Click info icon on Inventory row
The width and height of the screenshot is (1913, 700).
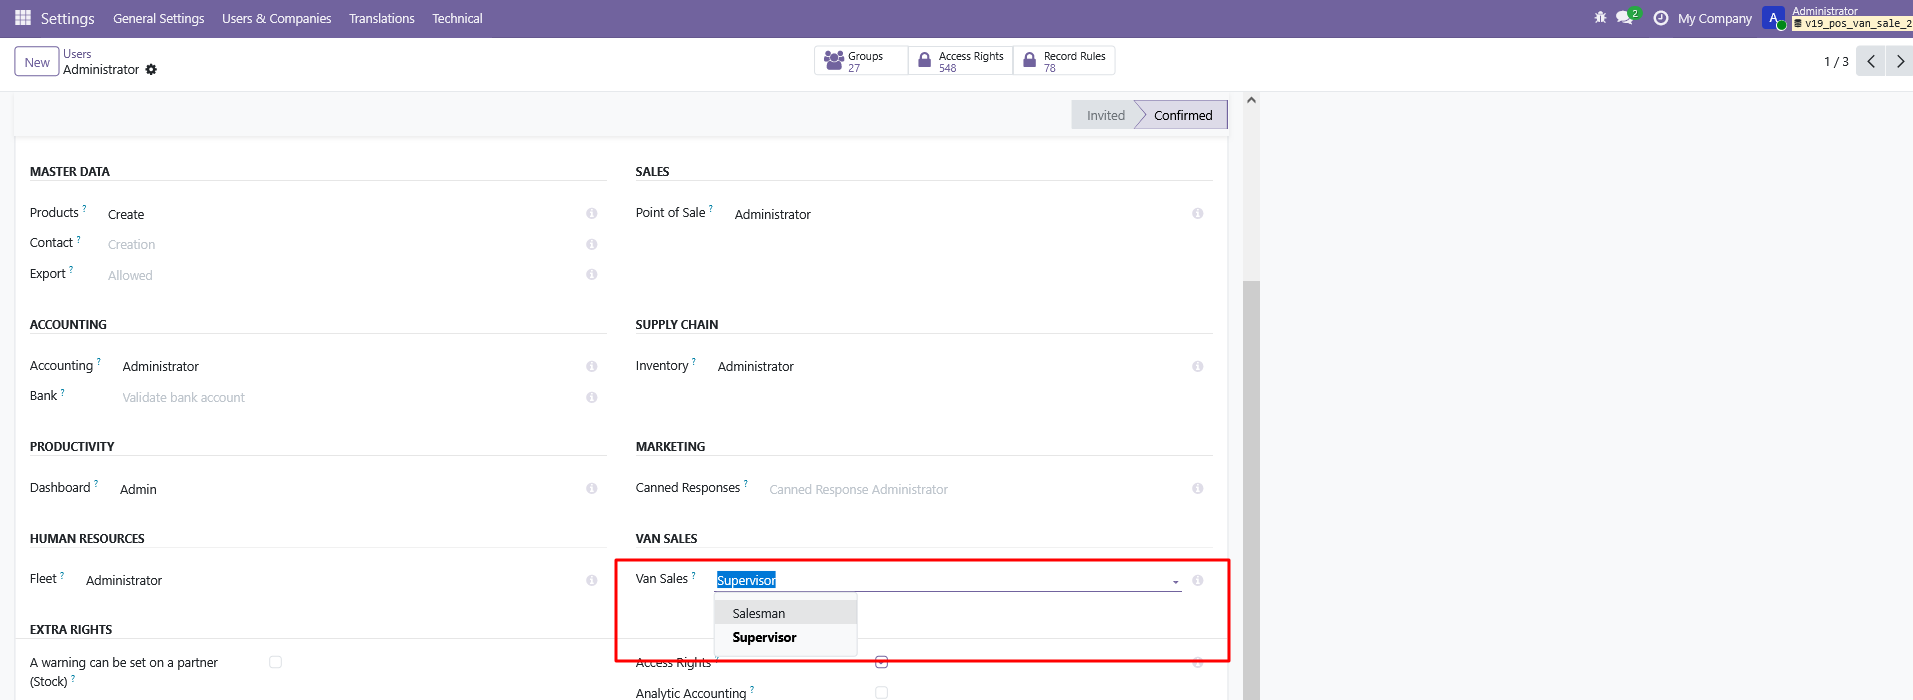click(1197, 367)
